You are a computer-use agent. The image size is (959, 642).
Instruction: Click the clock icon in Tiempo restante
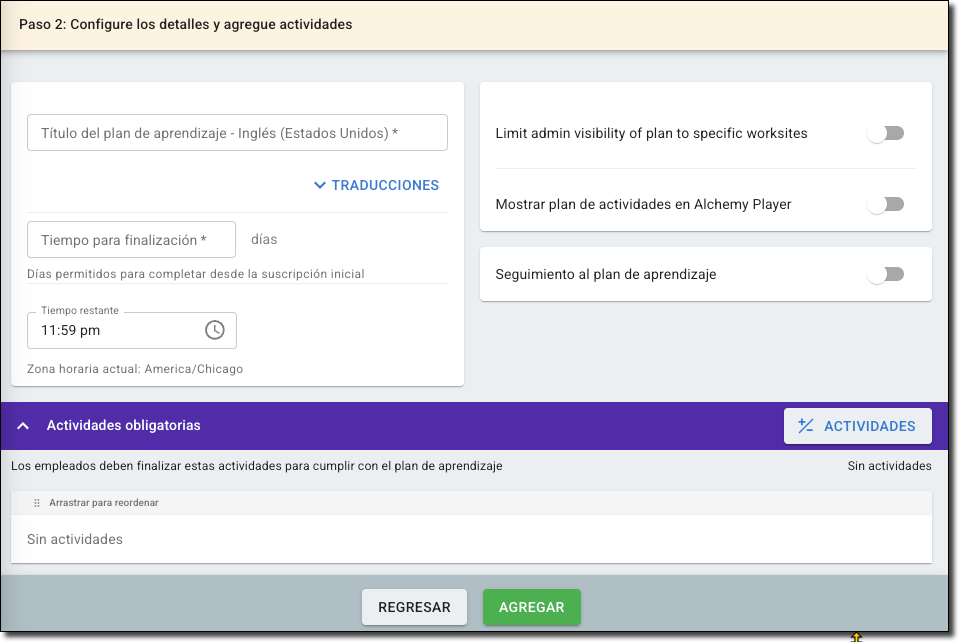215,330
